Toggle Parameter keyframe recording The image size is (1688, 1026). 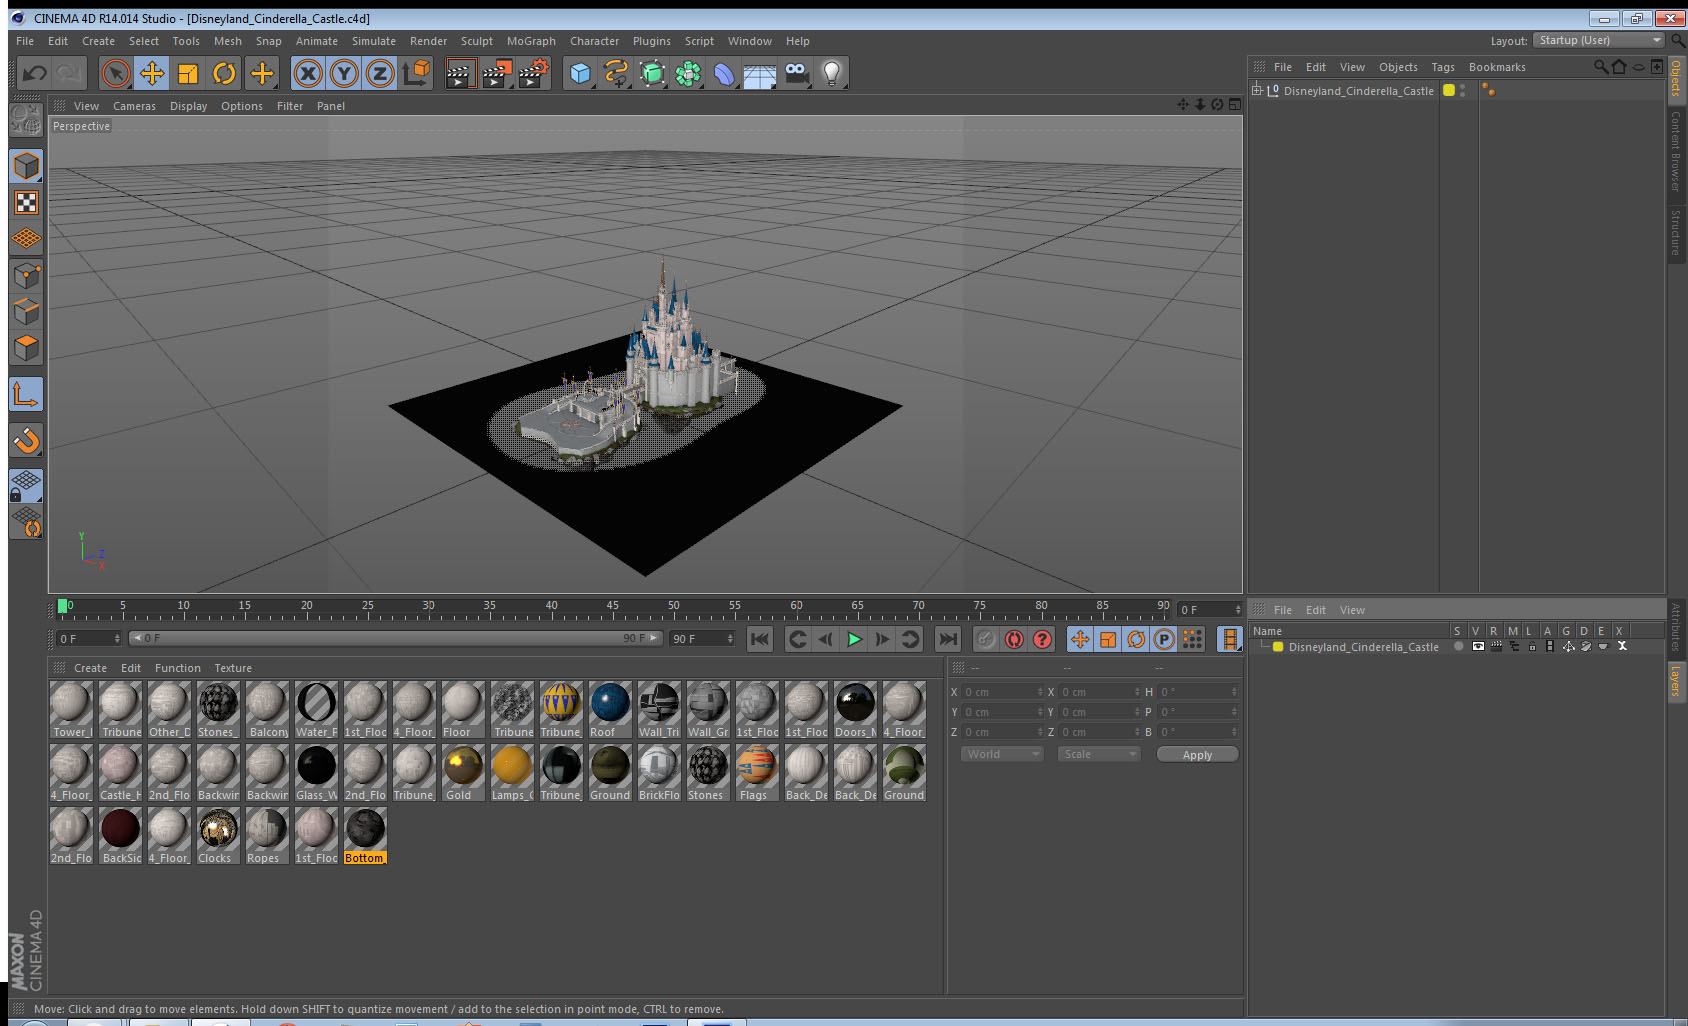pos(1164,639)
